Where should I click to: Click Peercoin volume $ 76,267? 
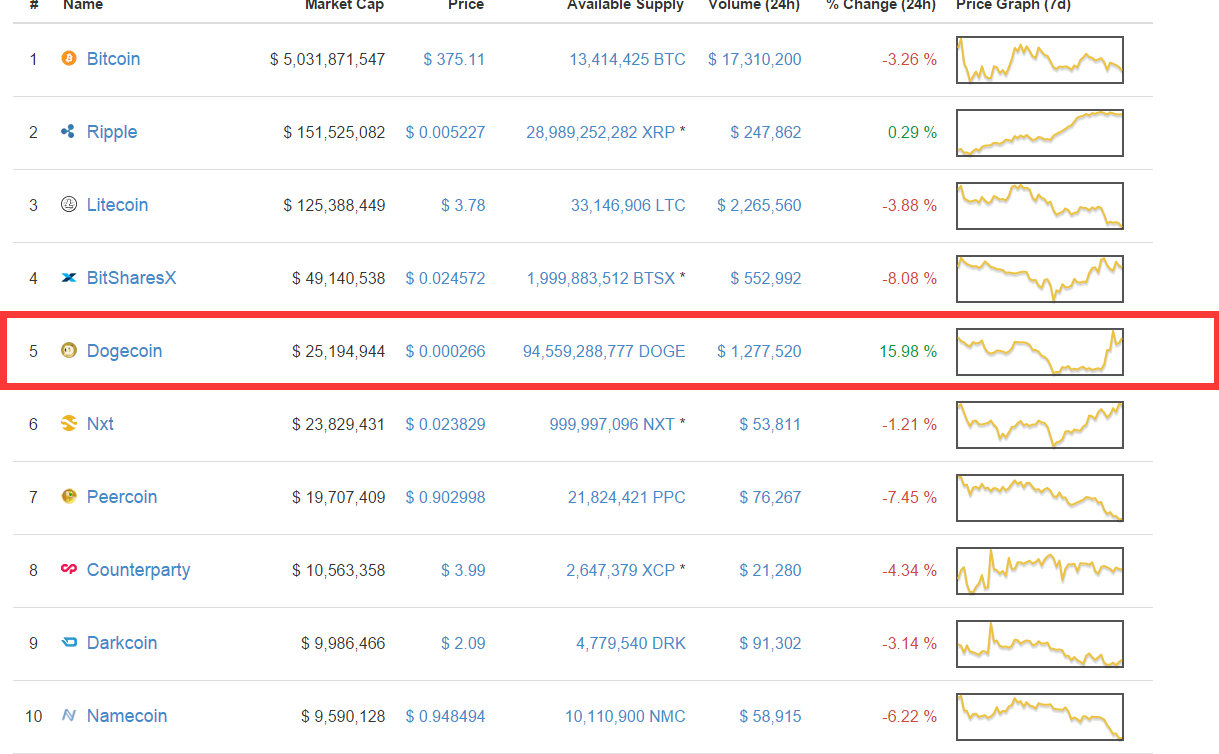pos(770,497)
